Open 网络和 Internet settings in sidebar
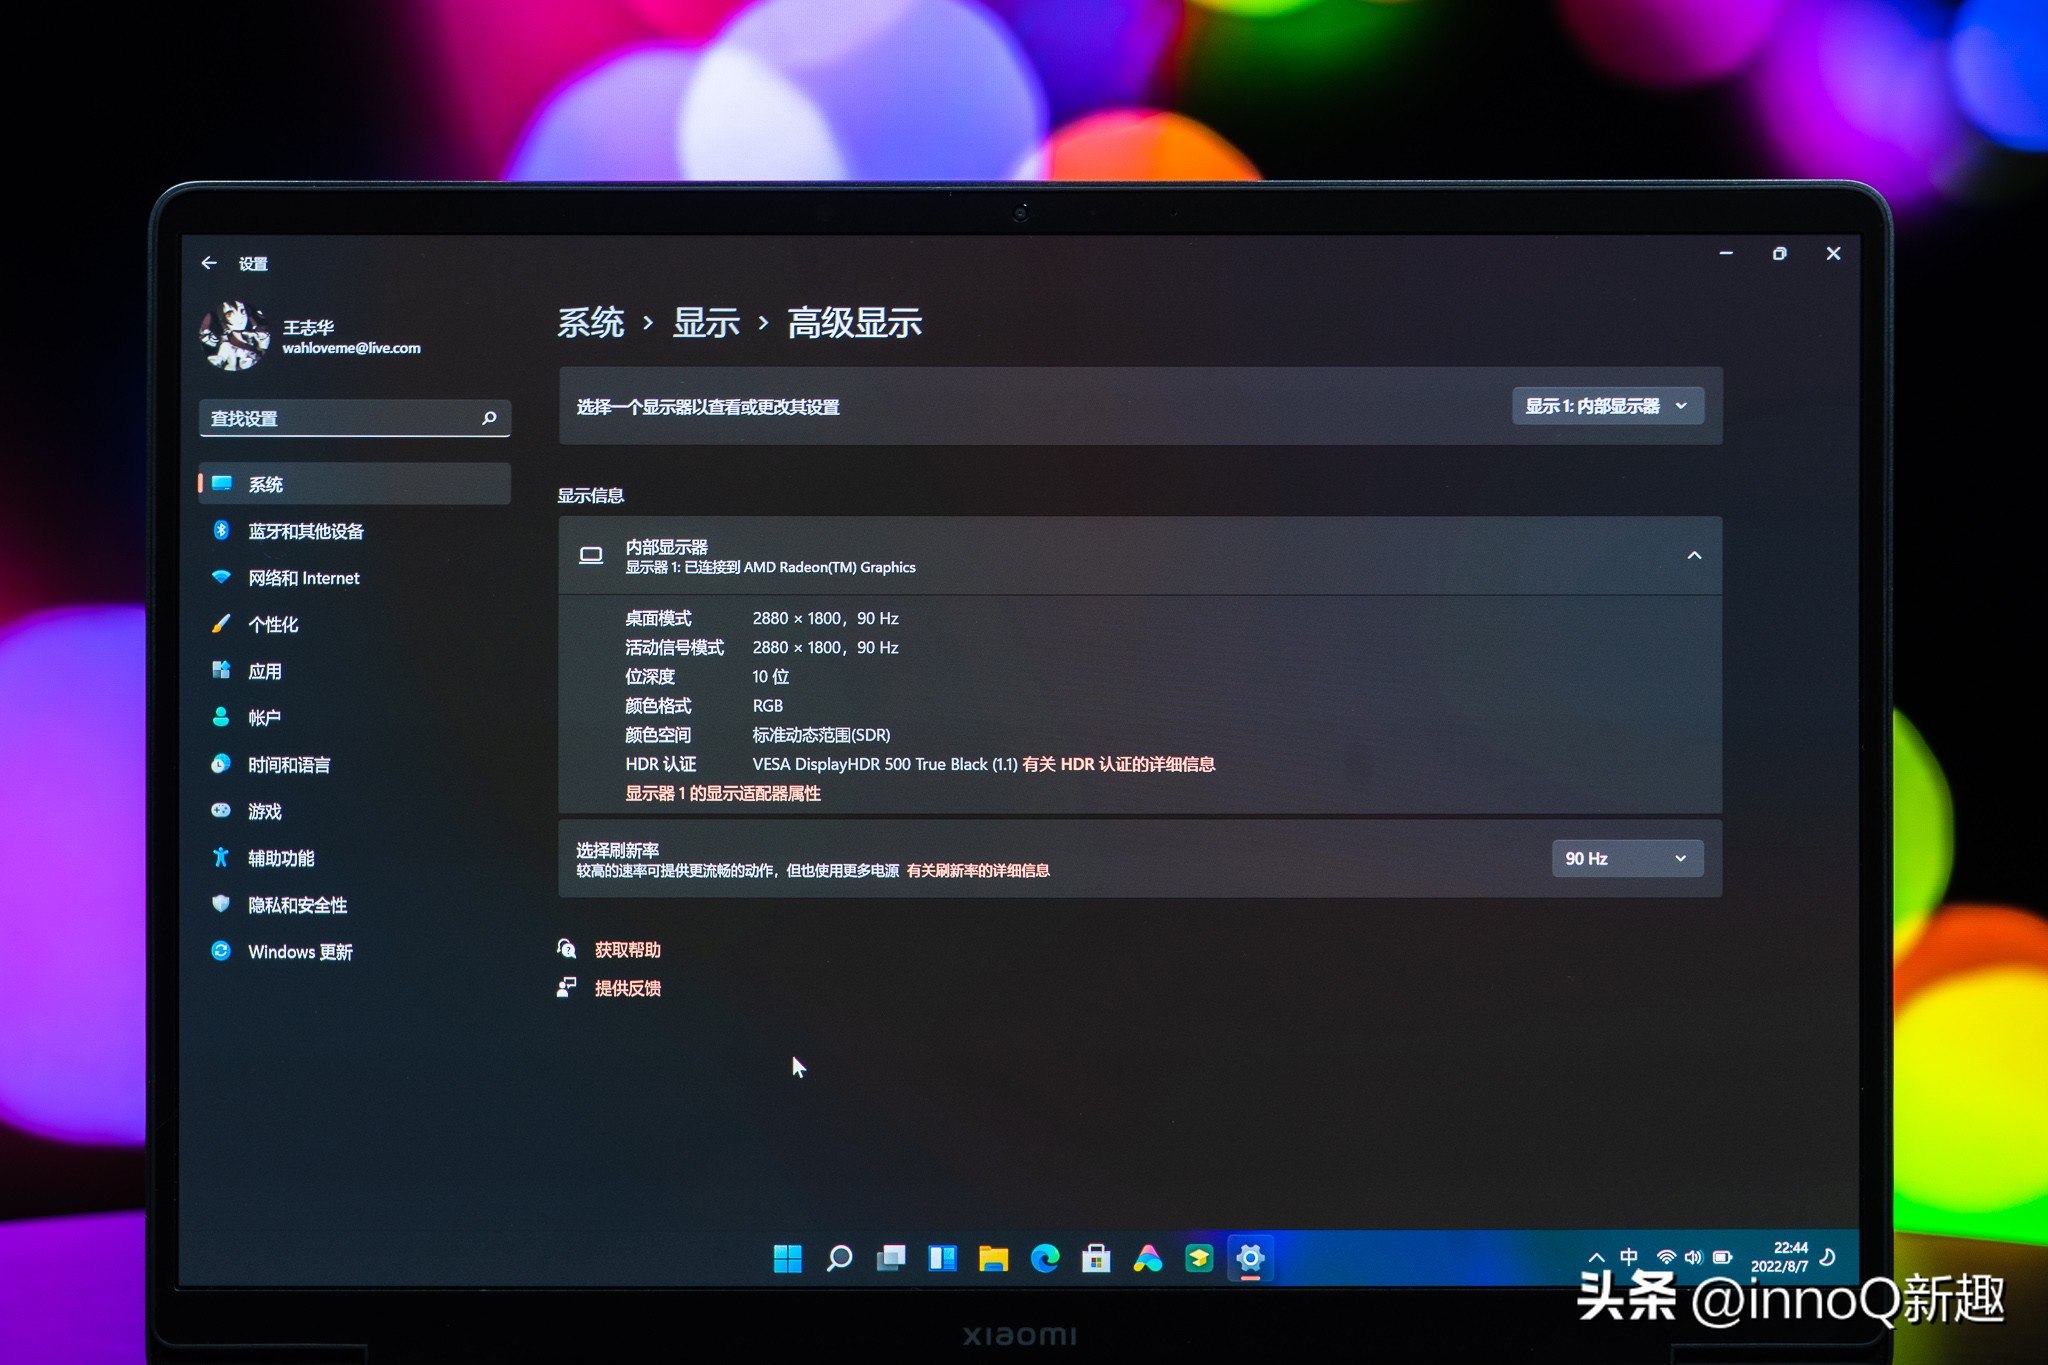 (303, 577)
